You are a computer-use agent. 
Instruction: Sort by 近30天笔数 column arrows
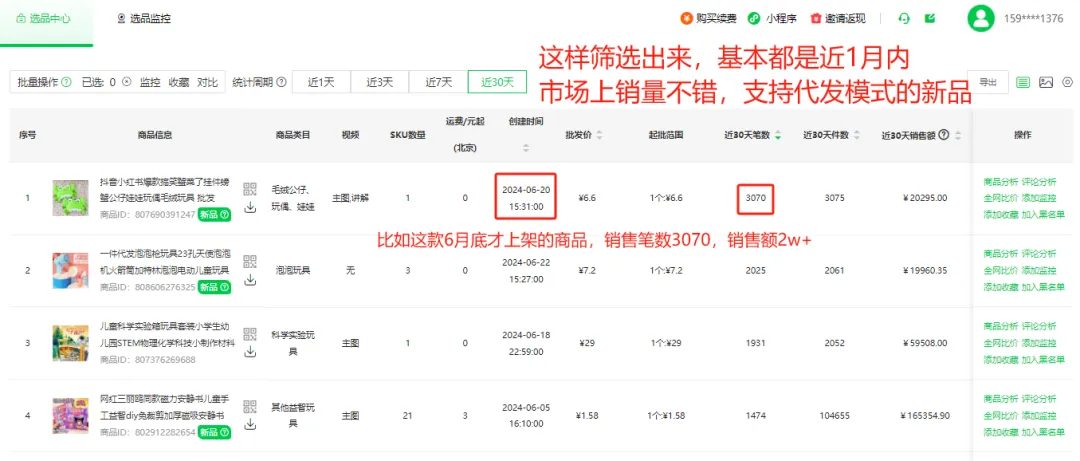click(778, 136)
